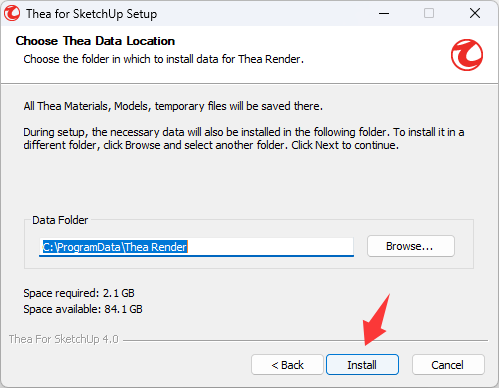The width and height of the screenshot is (499, 388).
Task: Click into the Data Folder path field
Action: [196, 247]
